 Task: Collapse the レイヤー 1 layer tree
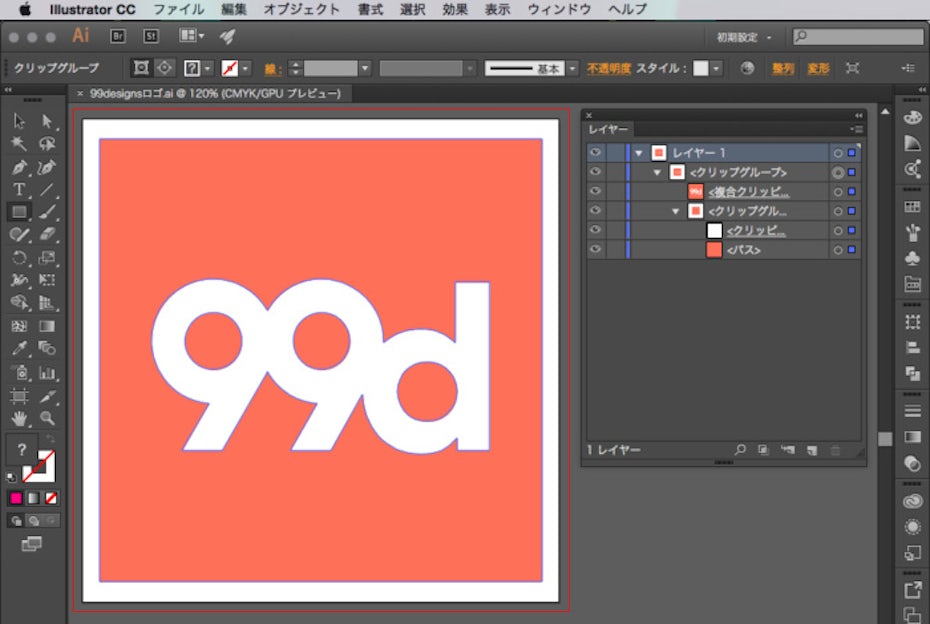pos(638,153)
